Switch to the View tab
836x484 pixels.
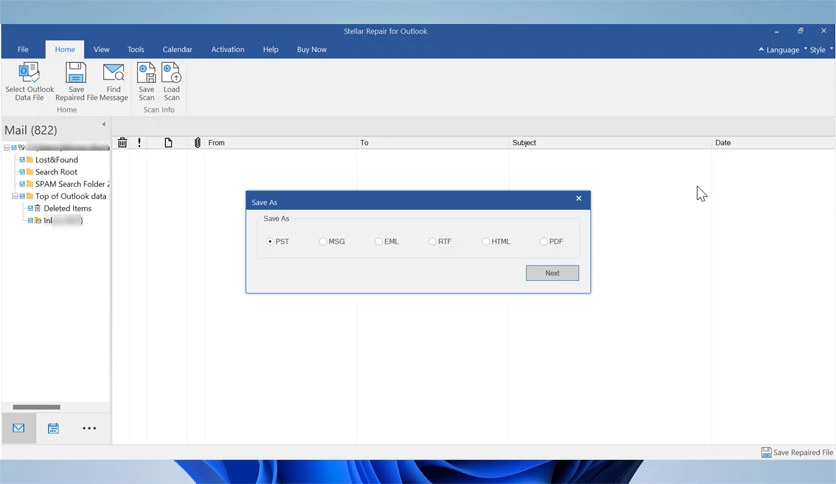pos(101,49)
